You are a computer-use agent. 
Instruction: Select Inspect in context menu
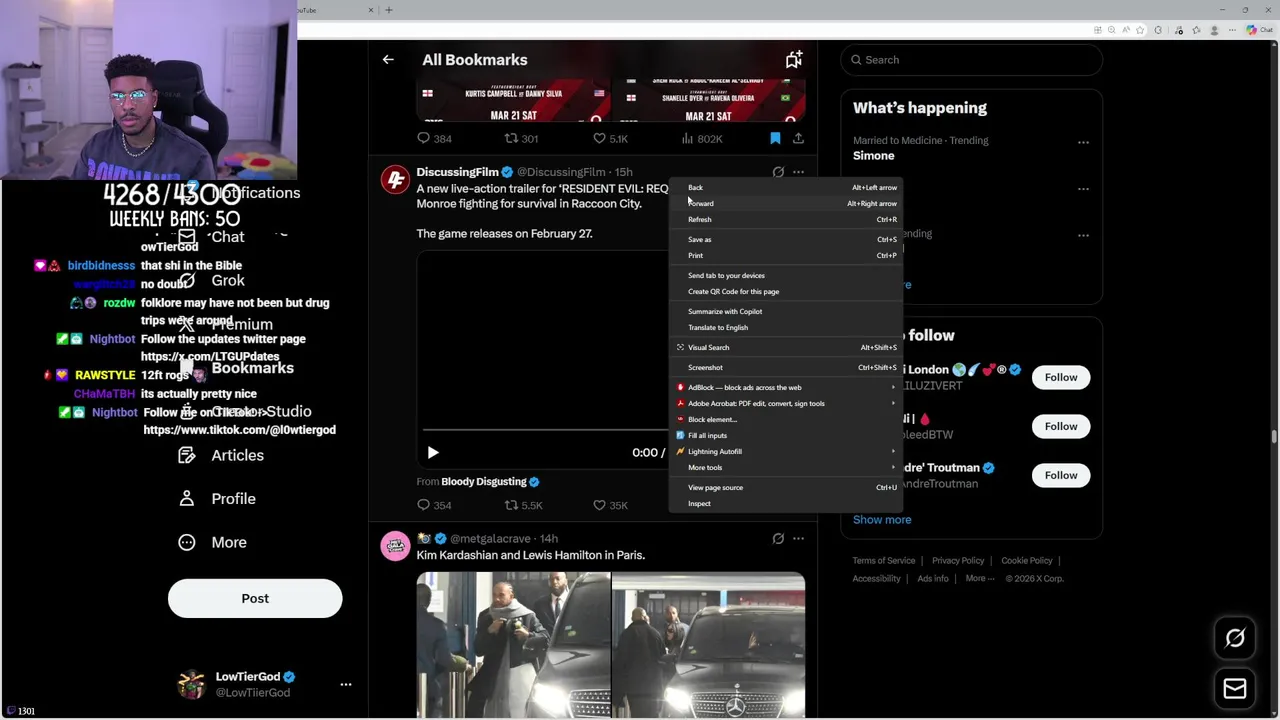pos(785,503)
